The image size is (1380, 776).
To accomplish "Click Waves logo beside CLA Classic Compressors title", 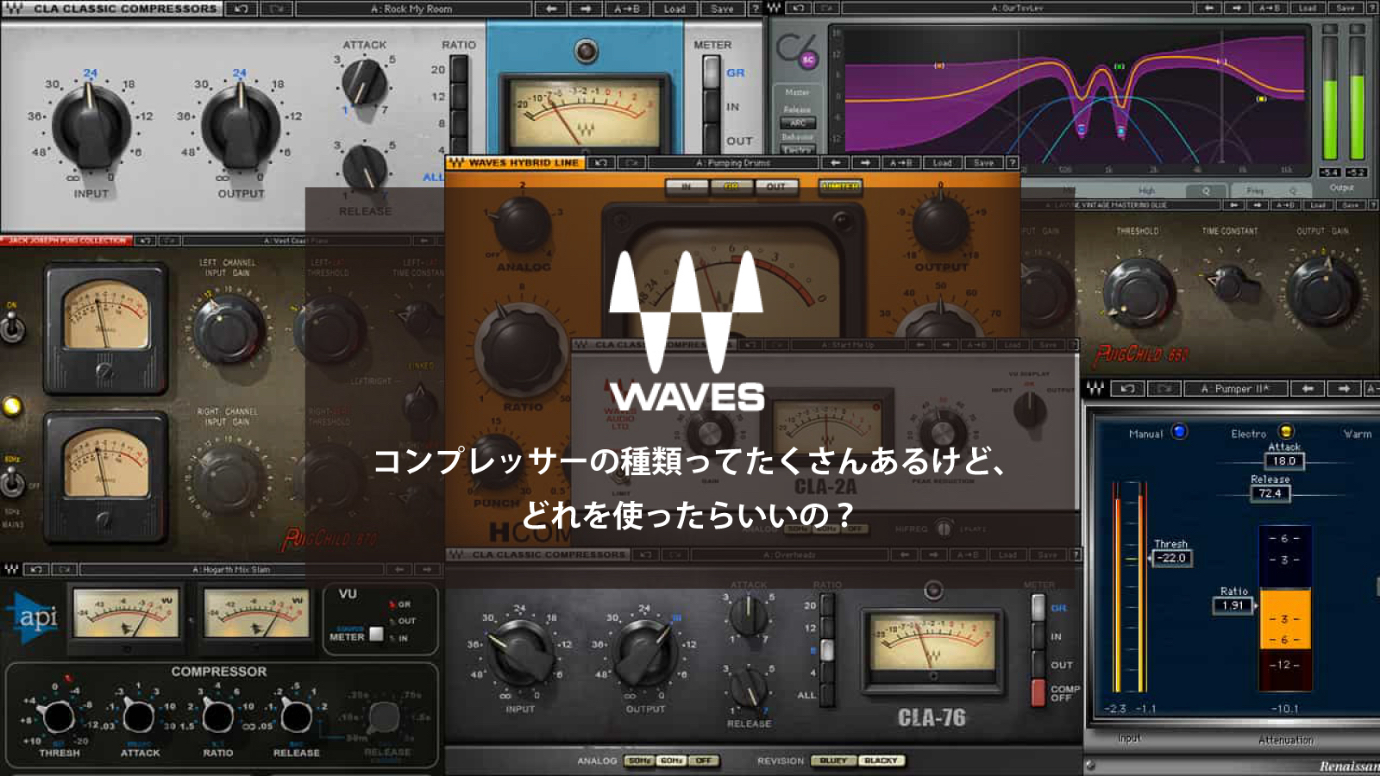I will point(14,9).
